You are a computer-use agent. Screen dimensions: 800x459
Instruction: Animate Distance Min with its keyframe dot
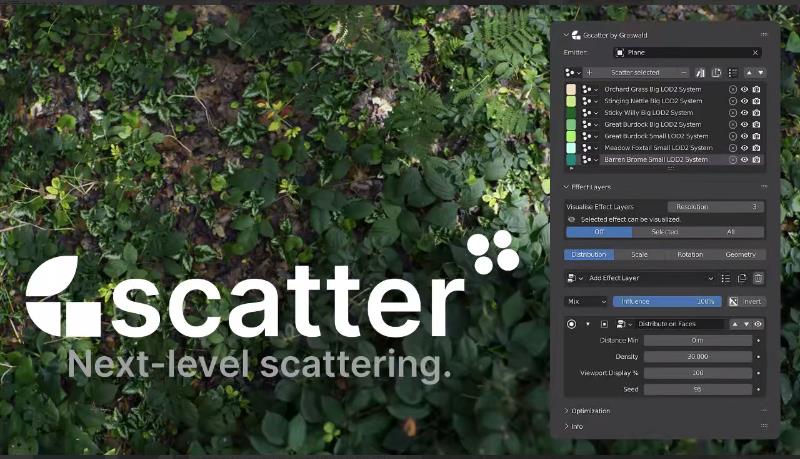tap(758, 340)
